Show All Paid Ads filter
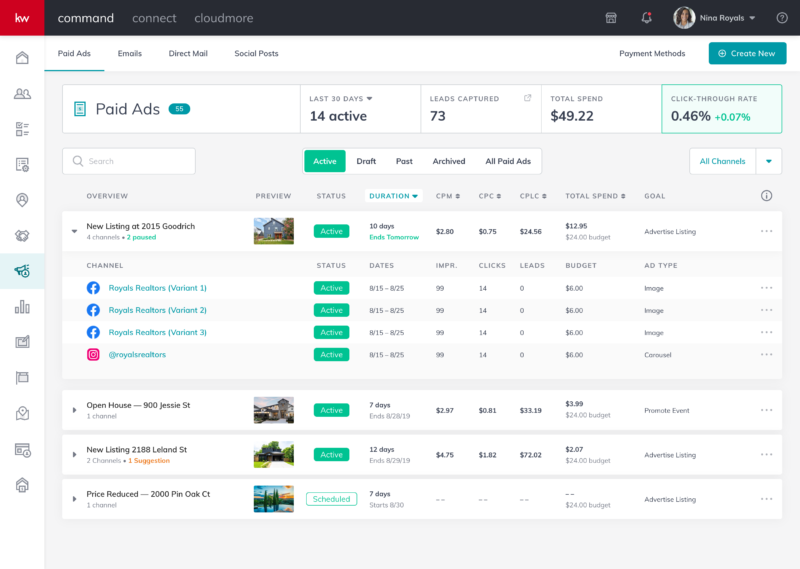The width and height of the screenshot is (800, 569). [x=508, y=161]
